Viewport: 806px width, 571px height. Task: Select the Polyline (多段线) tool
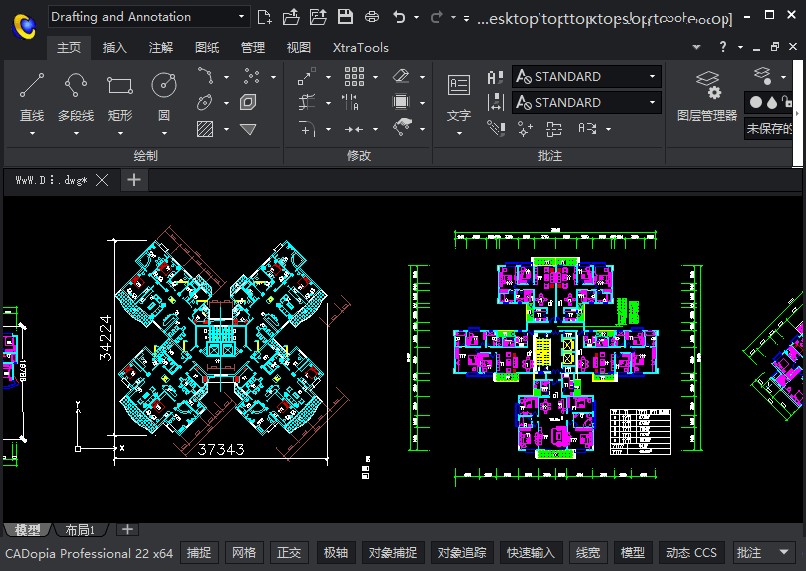point(76,96)
